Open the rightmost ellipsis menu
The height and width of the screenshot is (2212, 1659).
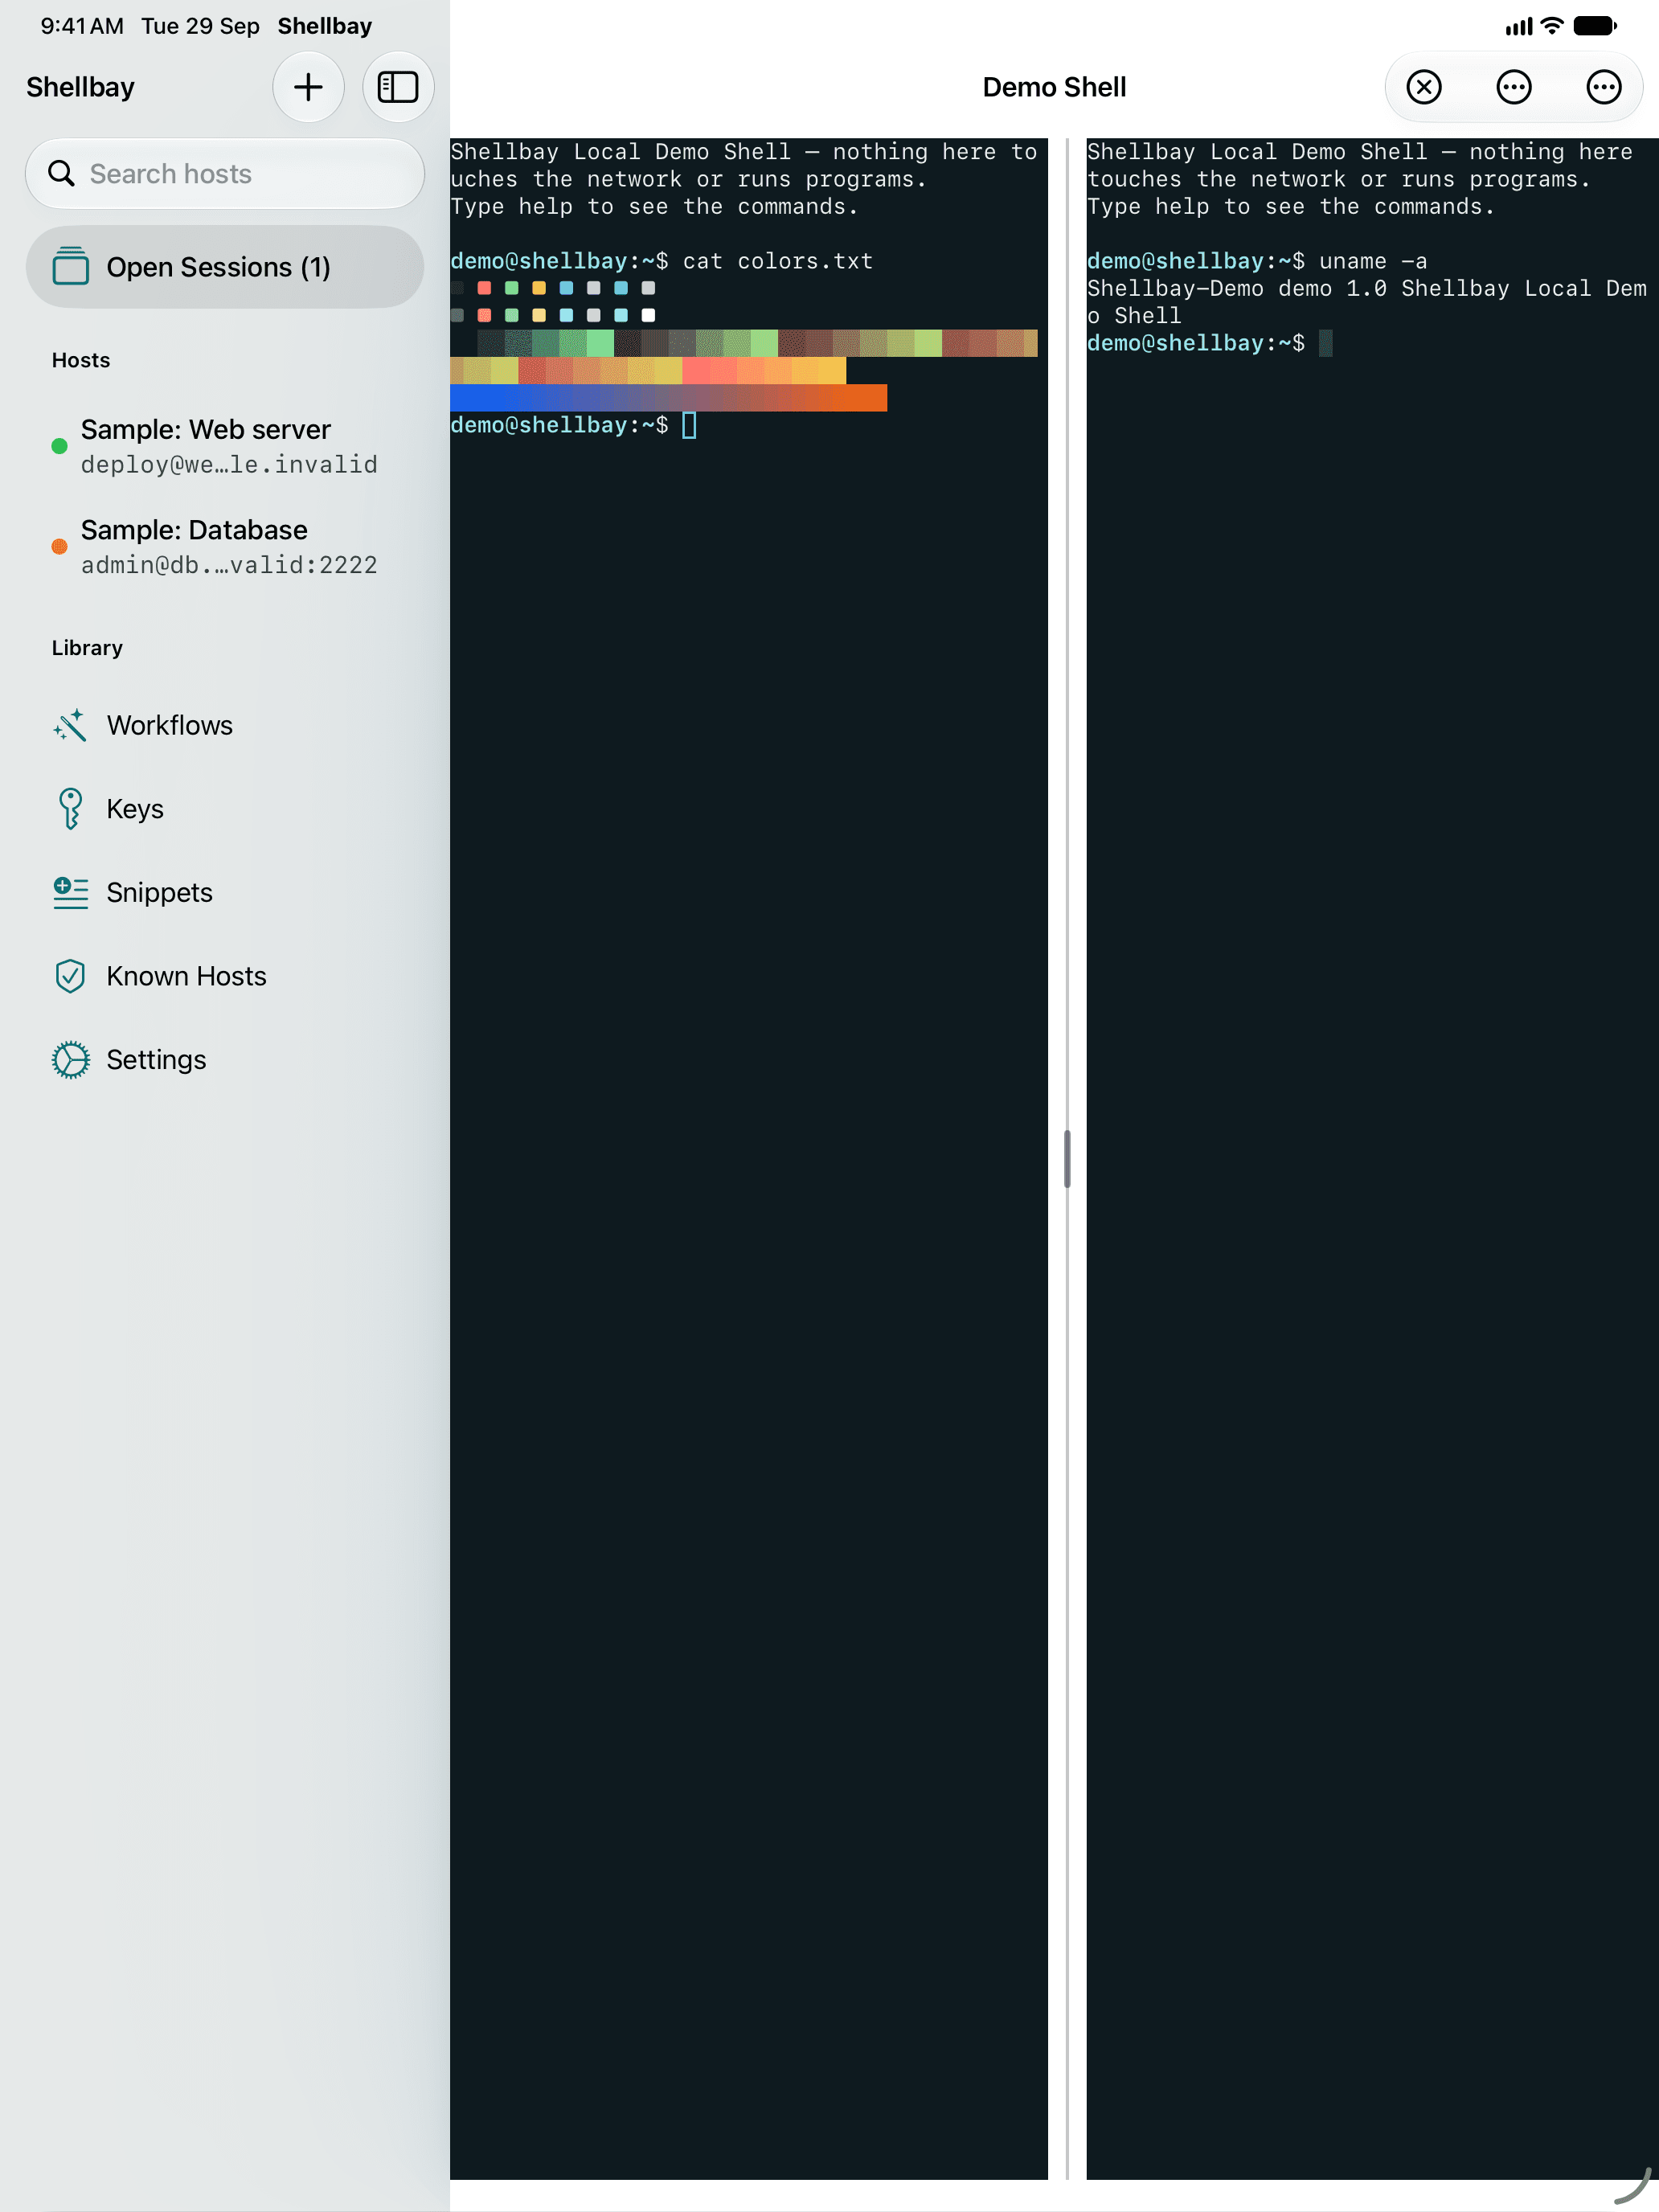point(1604,87)
